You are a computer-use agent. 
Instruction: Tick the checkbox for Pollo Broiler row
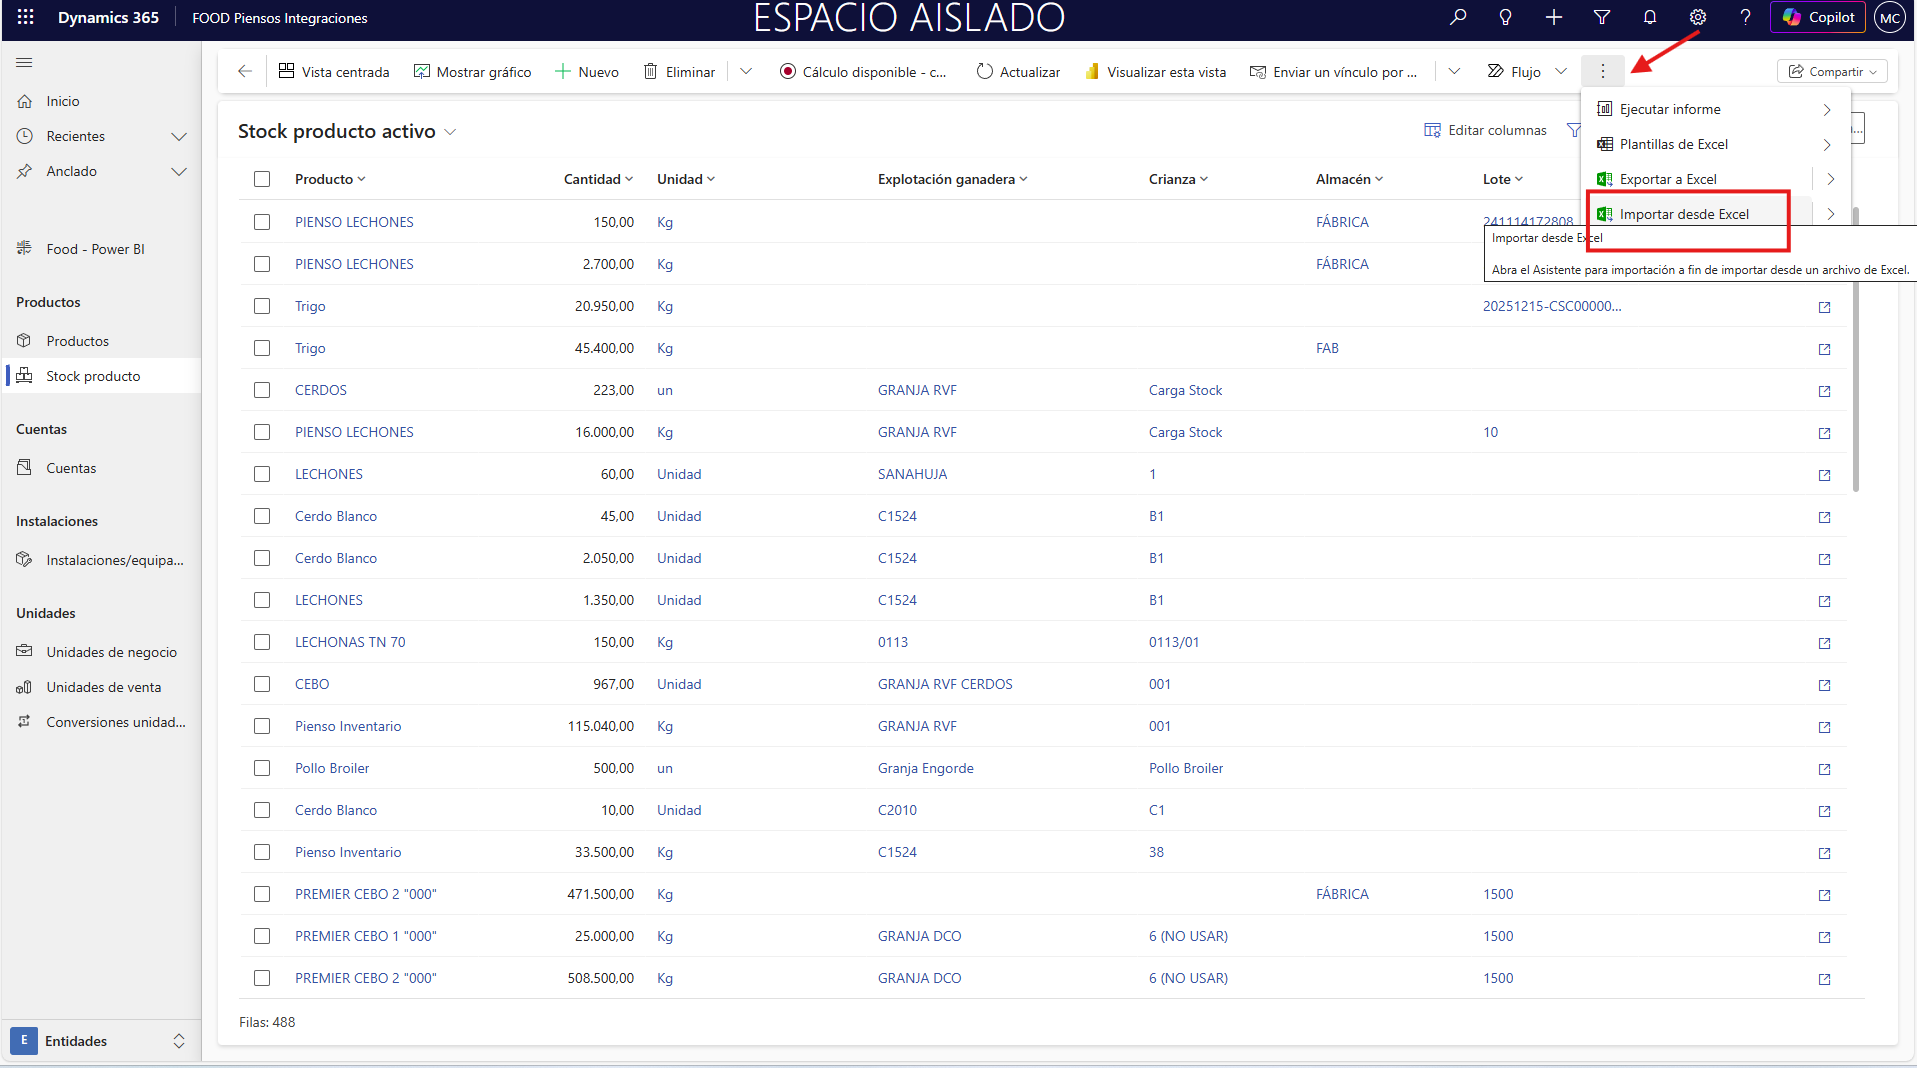262,768
